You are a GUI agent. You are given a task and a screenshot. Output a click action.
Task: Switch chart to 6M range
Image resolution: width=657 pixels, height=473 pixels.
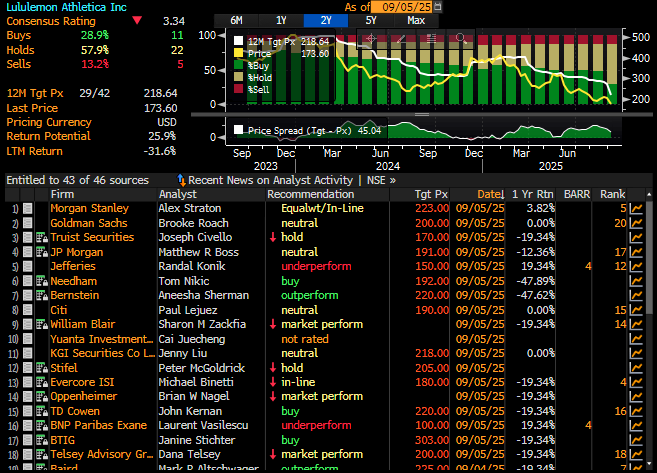click(x=236, y=21)
